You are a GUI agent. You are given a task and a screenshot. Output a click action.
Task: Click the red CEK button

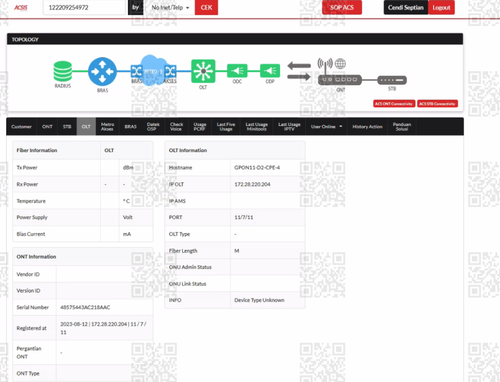(206, 7)
